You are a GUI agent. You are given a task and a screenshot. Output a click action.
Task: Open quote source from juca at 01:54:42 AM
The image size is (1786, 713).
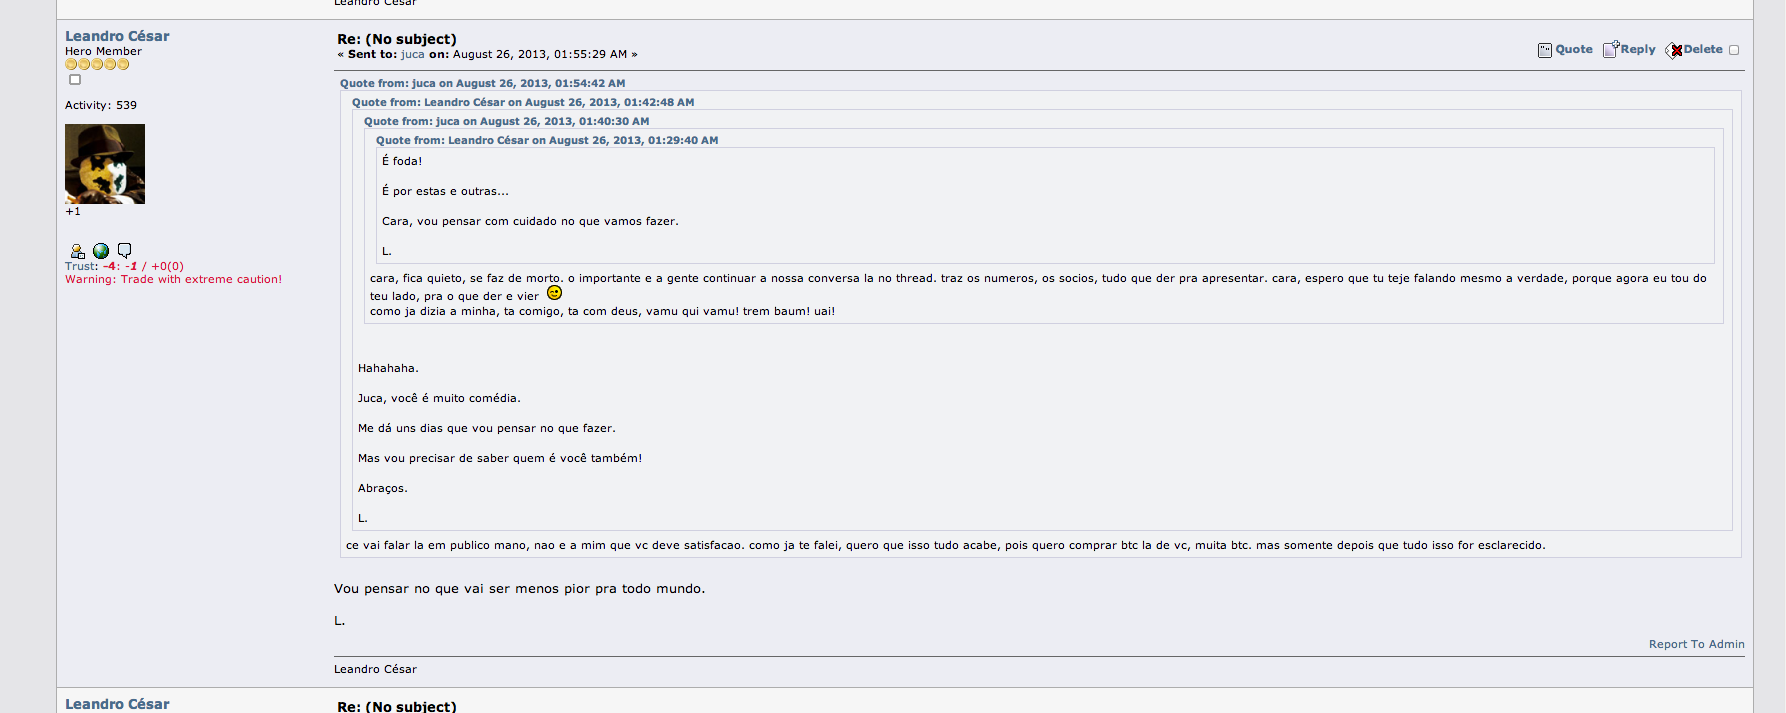tap(482, 83)
